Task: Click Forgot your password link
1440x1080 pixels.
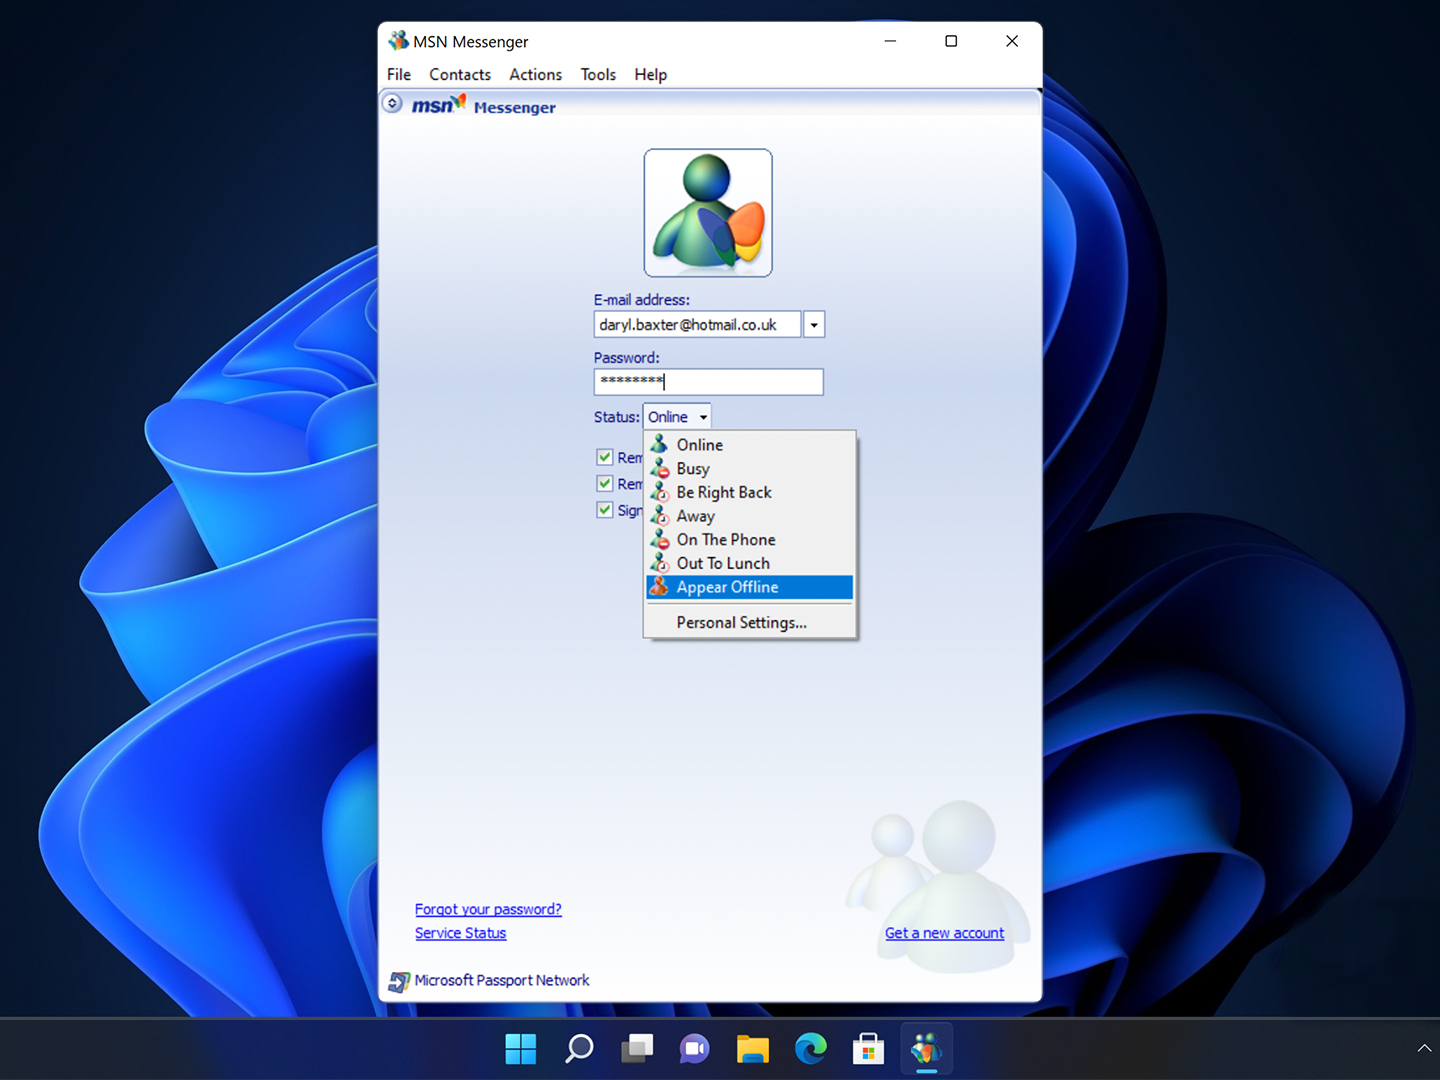Action: pyautogui.click(x=488, y=909)
